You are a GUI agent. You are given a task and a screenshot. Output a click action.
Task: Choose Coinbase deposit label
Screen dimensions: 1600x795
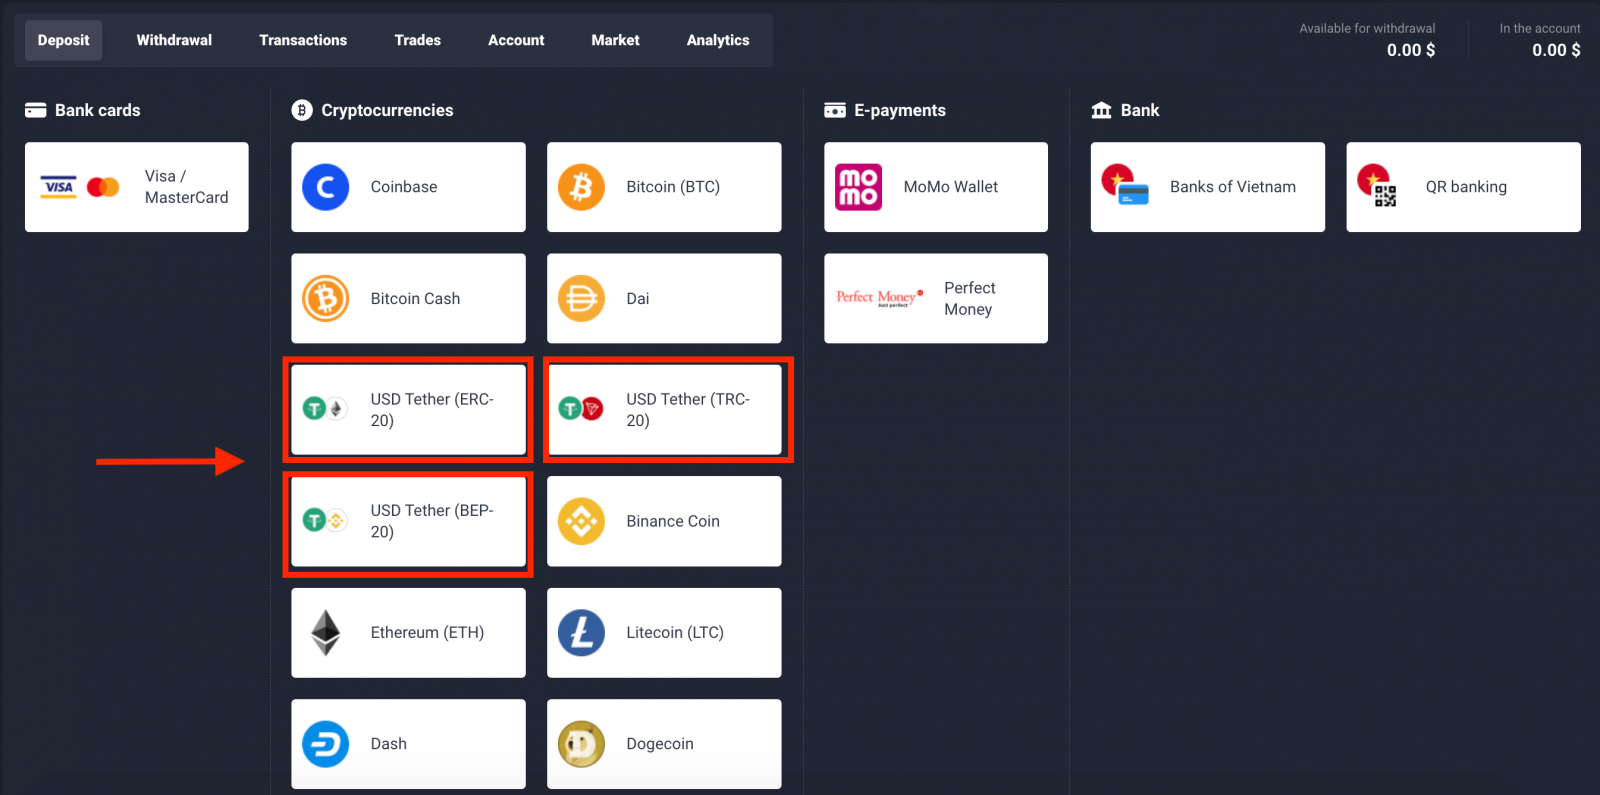click(x=404, y=187)
